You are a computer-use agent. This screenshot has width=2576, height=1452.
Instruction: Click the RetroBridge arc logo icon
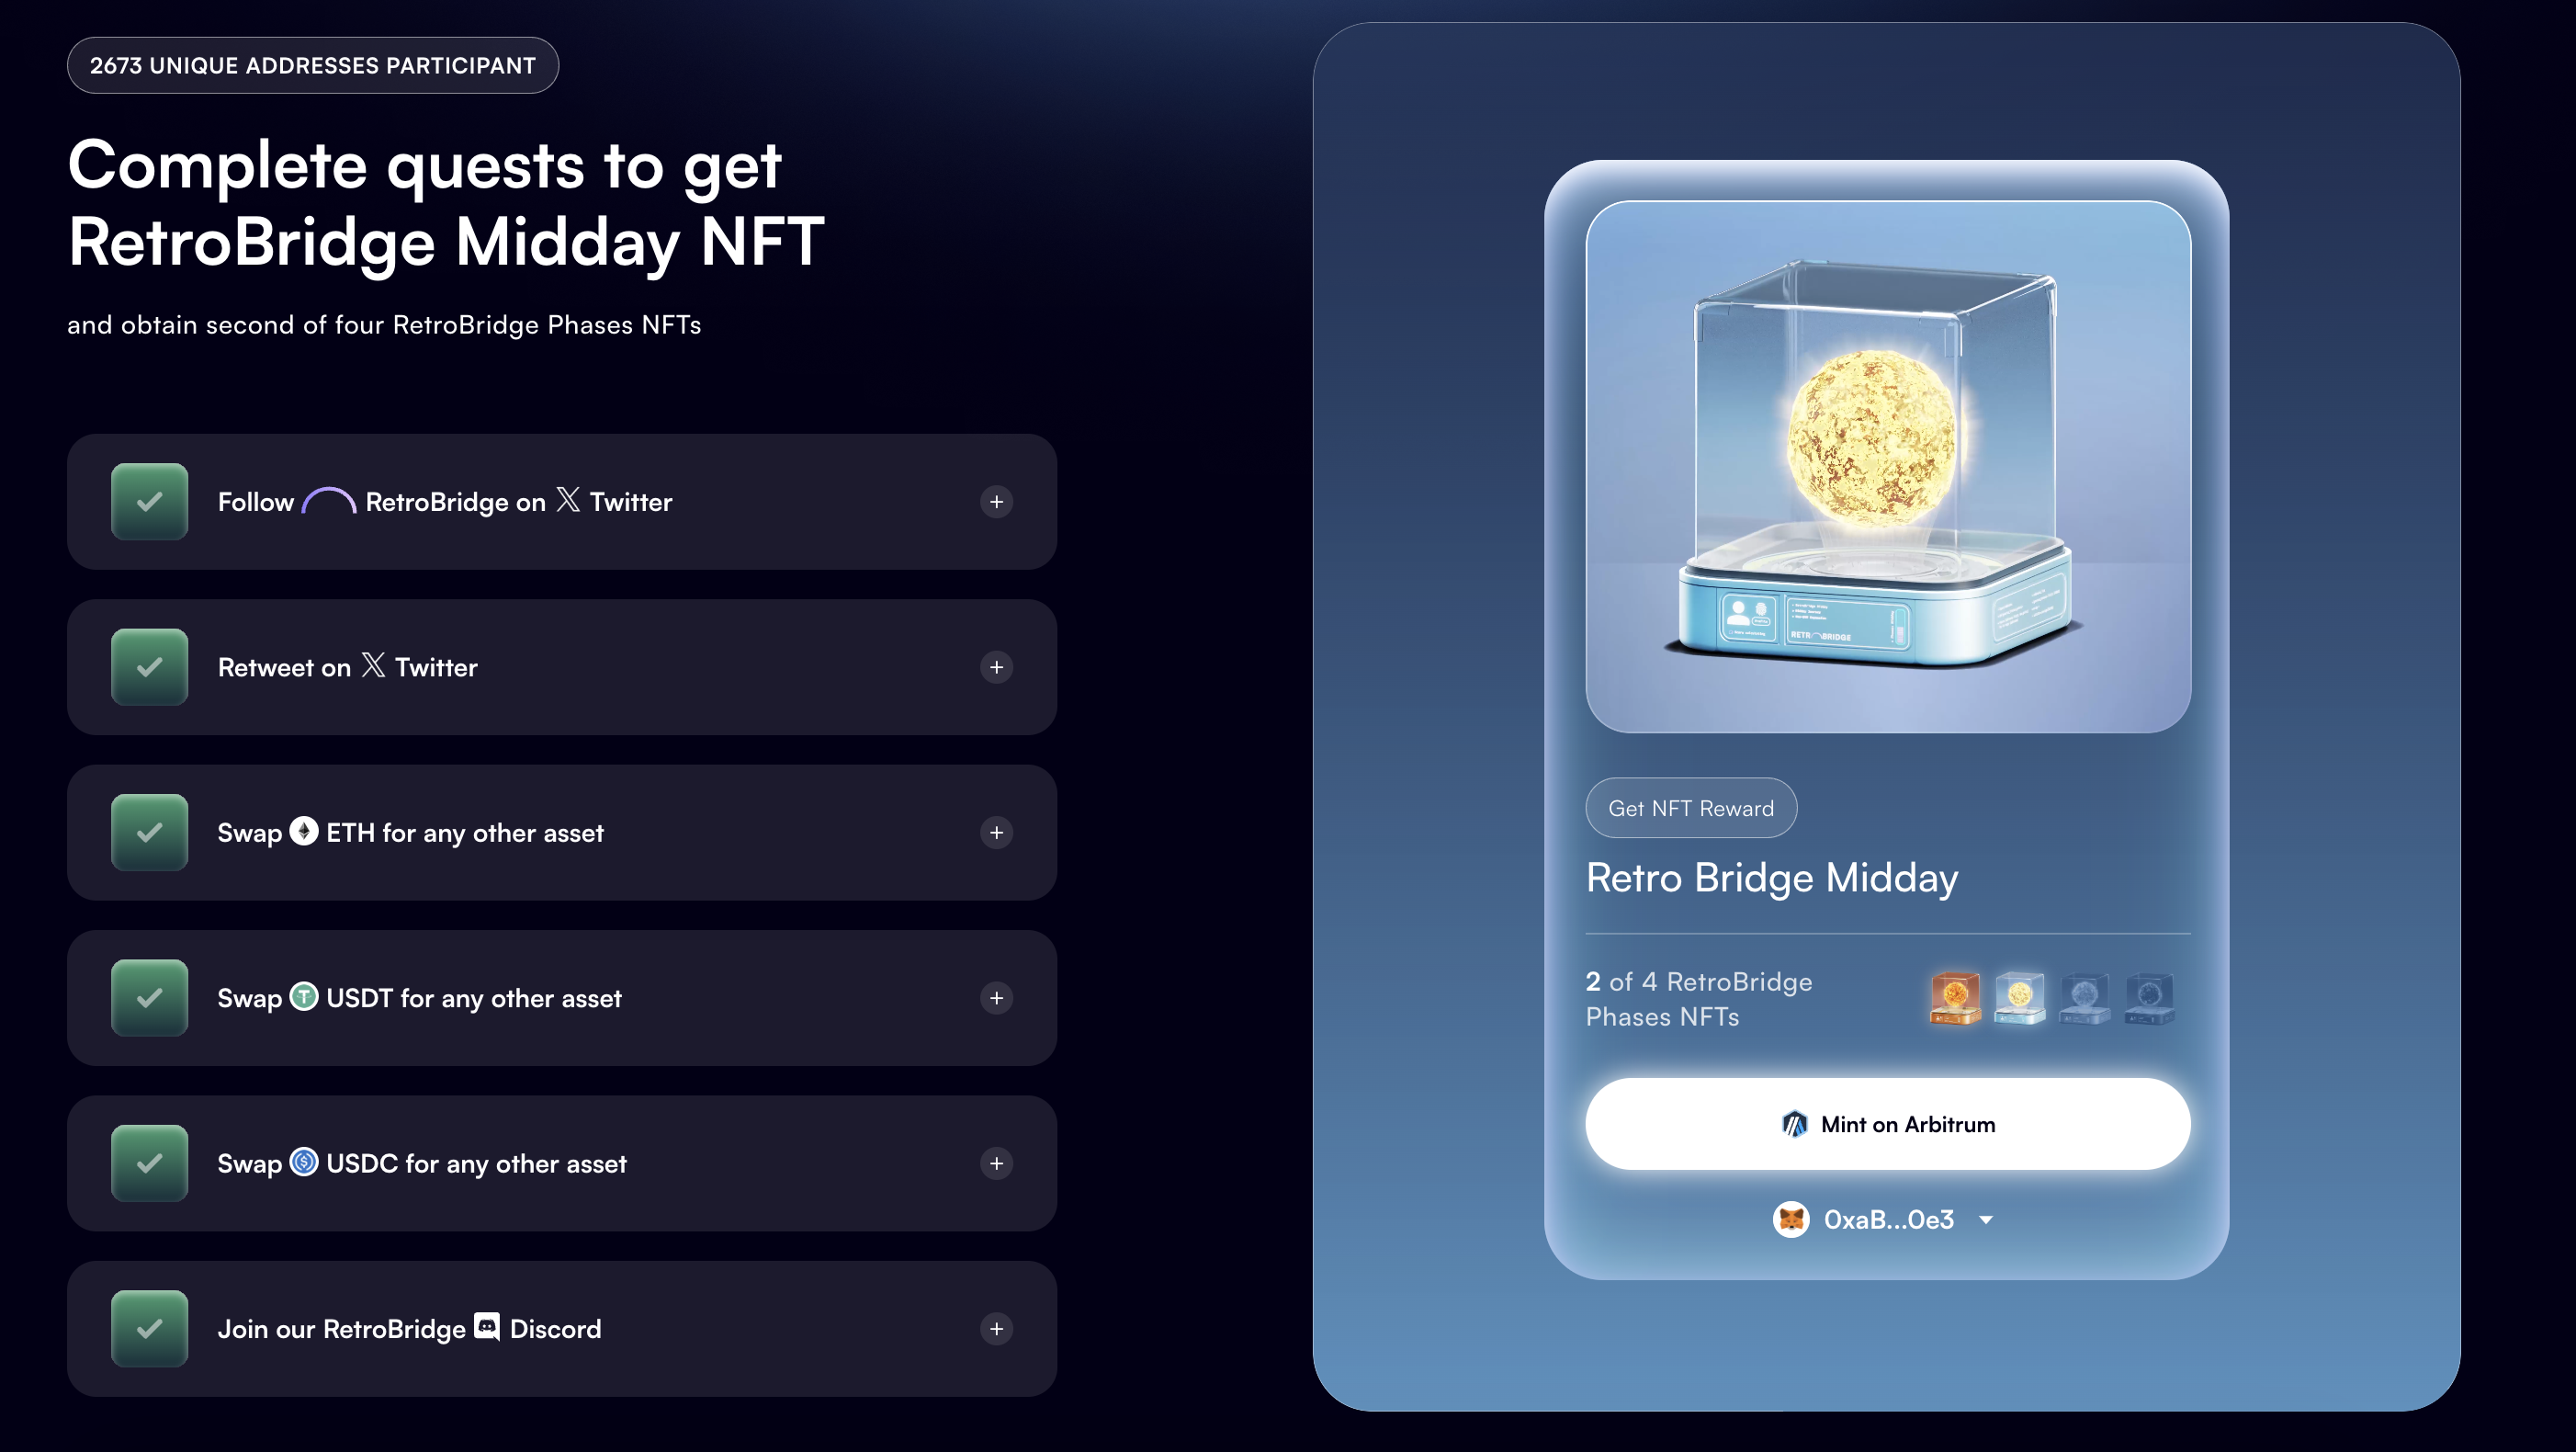click(329, 500)
